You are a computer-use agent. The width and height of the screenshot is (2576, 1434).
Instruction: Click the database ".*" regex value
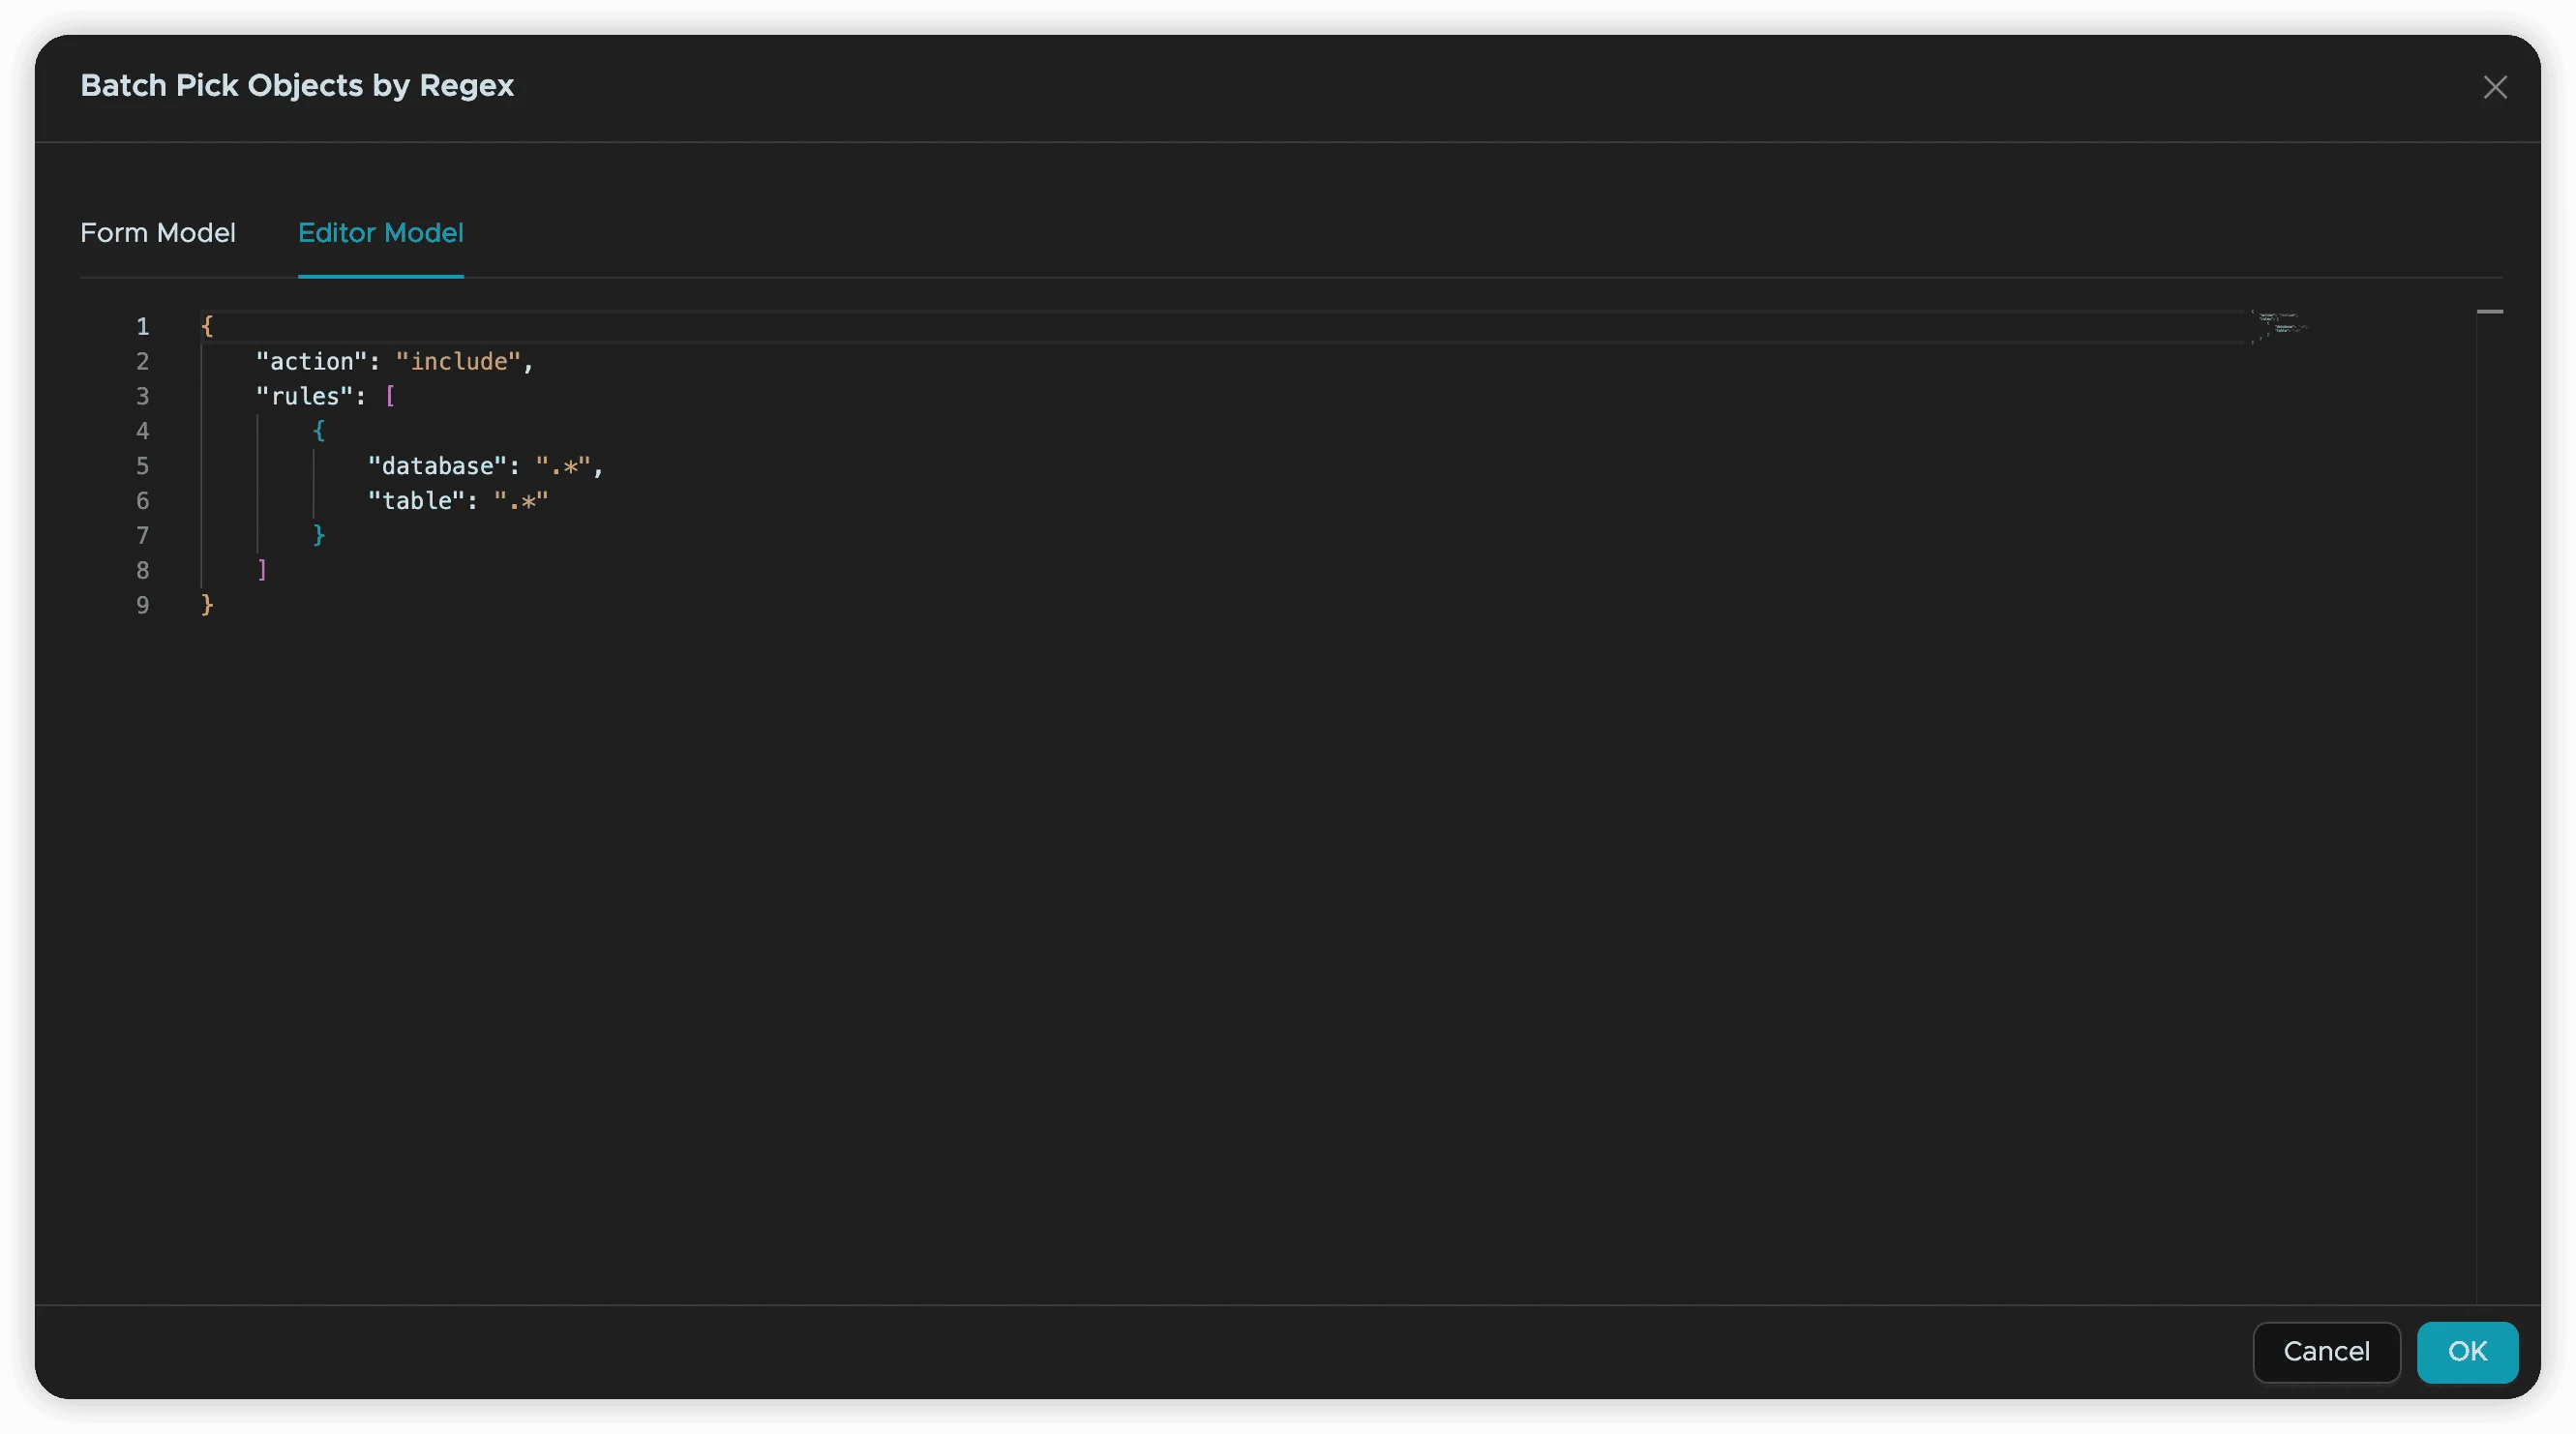pyautogui.click(x=564, y=466)
